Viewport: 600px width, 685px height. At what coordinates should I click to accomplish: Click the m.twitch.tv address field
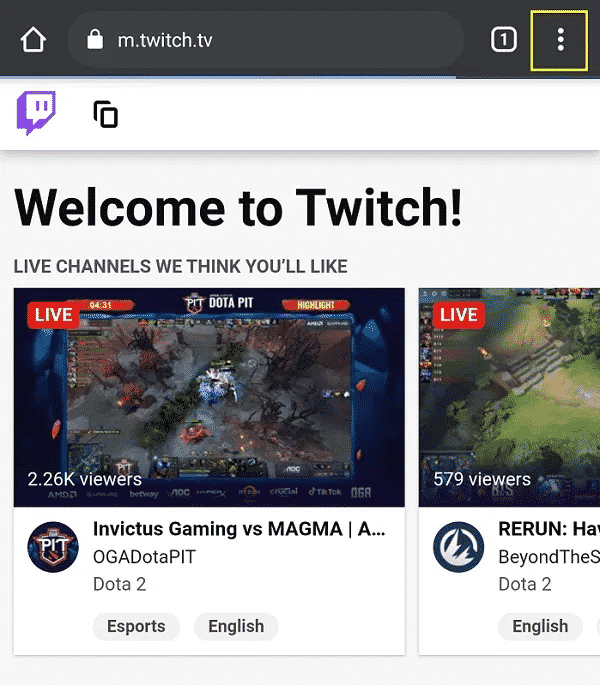click(x=266, y=40)
